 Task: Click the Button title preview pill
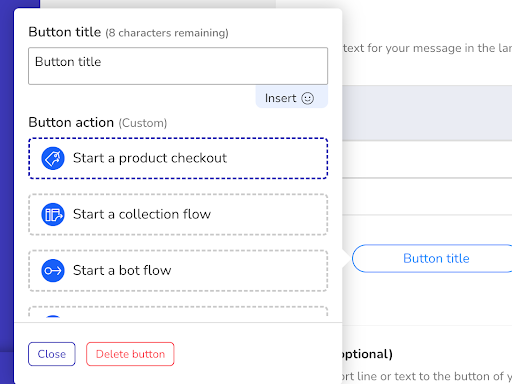coord(432,258)
